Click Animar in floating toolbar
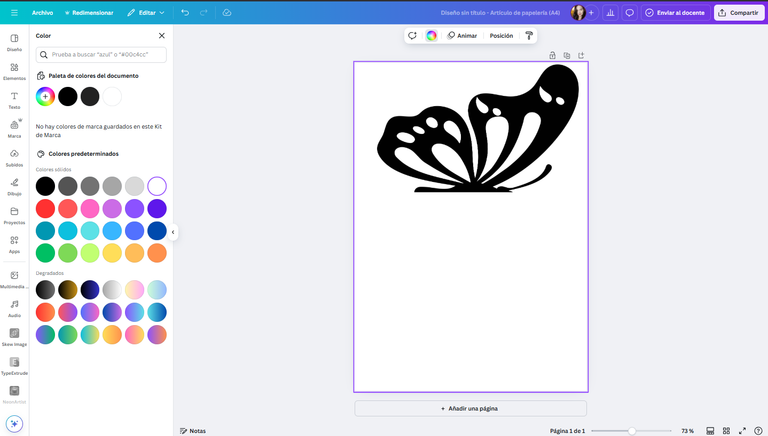The width and height of the screenshot is (768, 436). coord(462,36)
